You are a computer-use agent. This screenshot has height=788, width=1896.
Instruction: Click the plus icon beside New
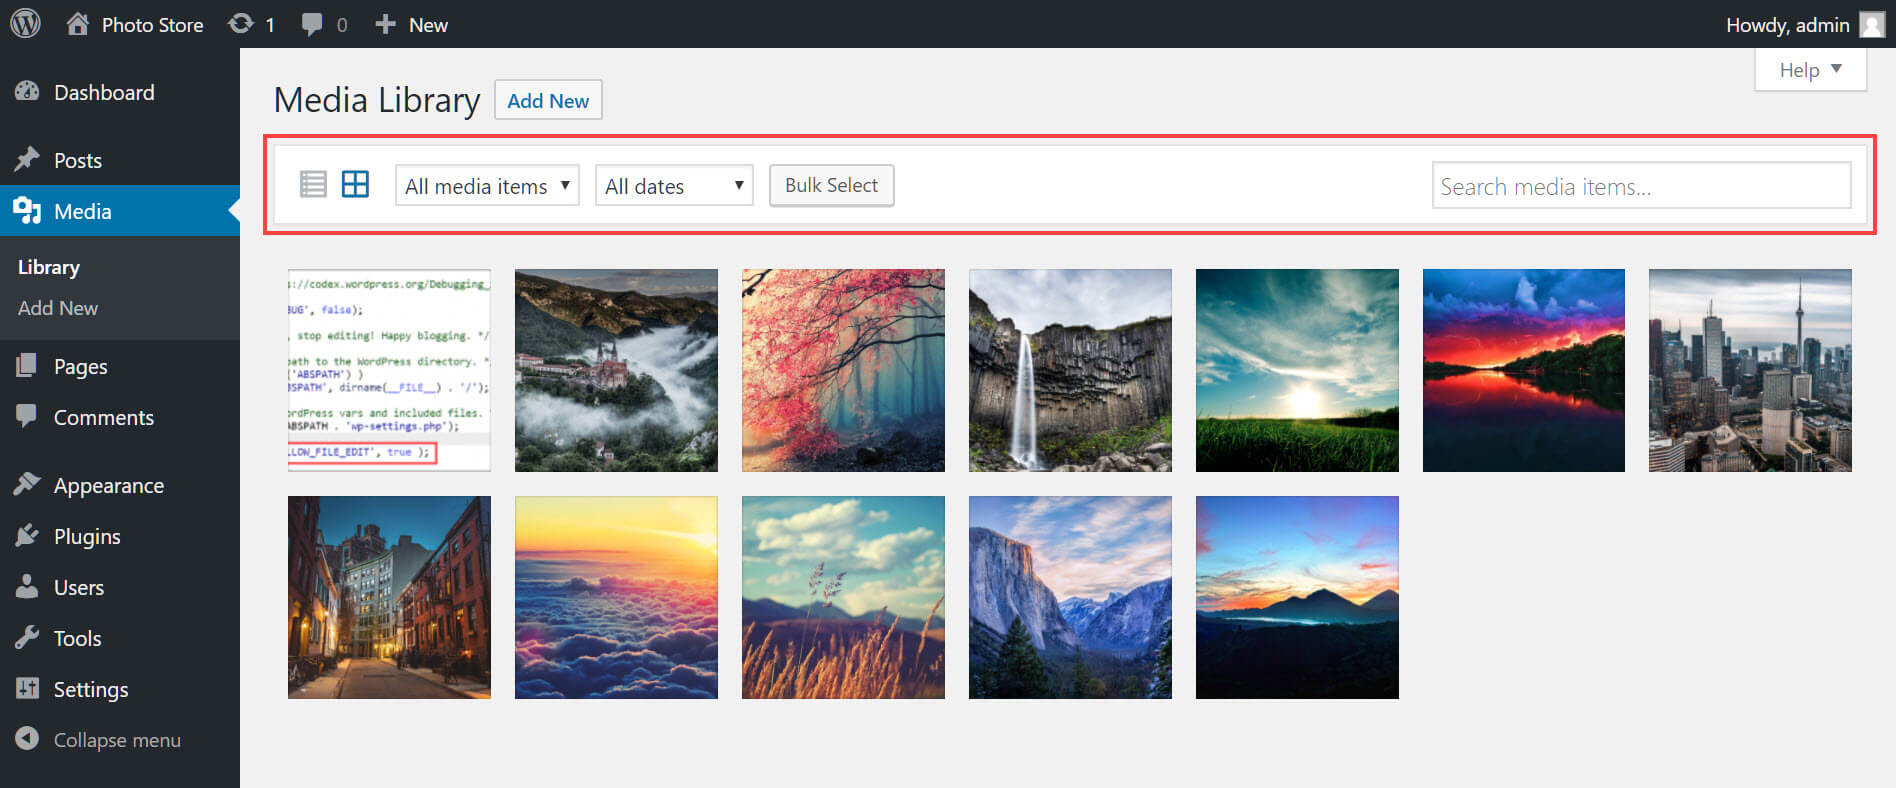coord(386,24)
